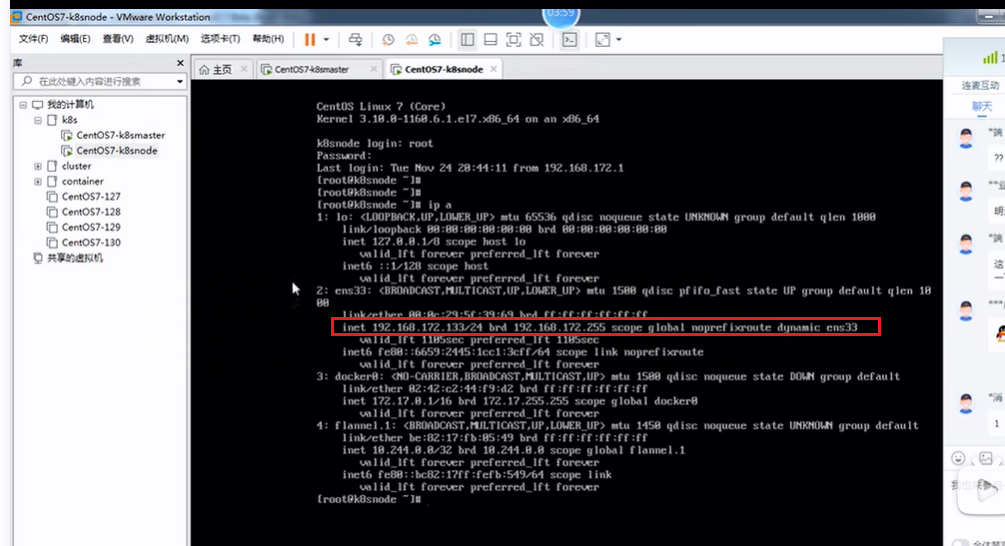1005x546 pixels.
Task: Toggle the library sidebar view icon
Action: pyautogui.click(x=467, y=40)
